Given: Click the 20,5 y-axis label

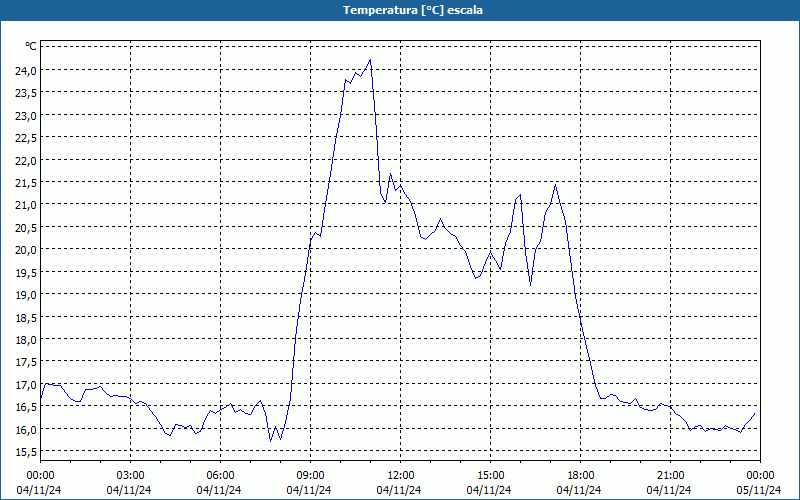Looking at the screenshot, I should [26, 227].
